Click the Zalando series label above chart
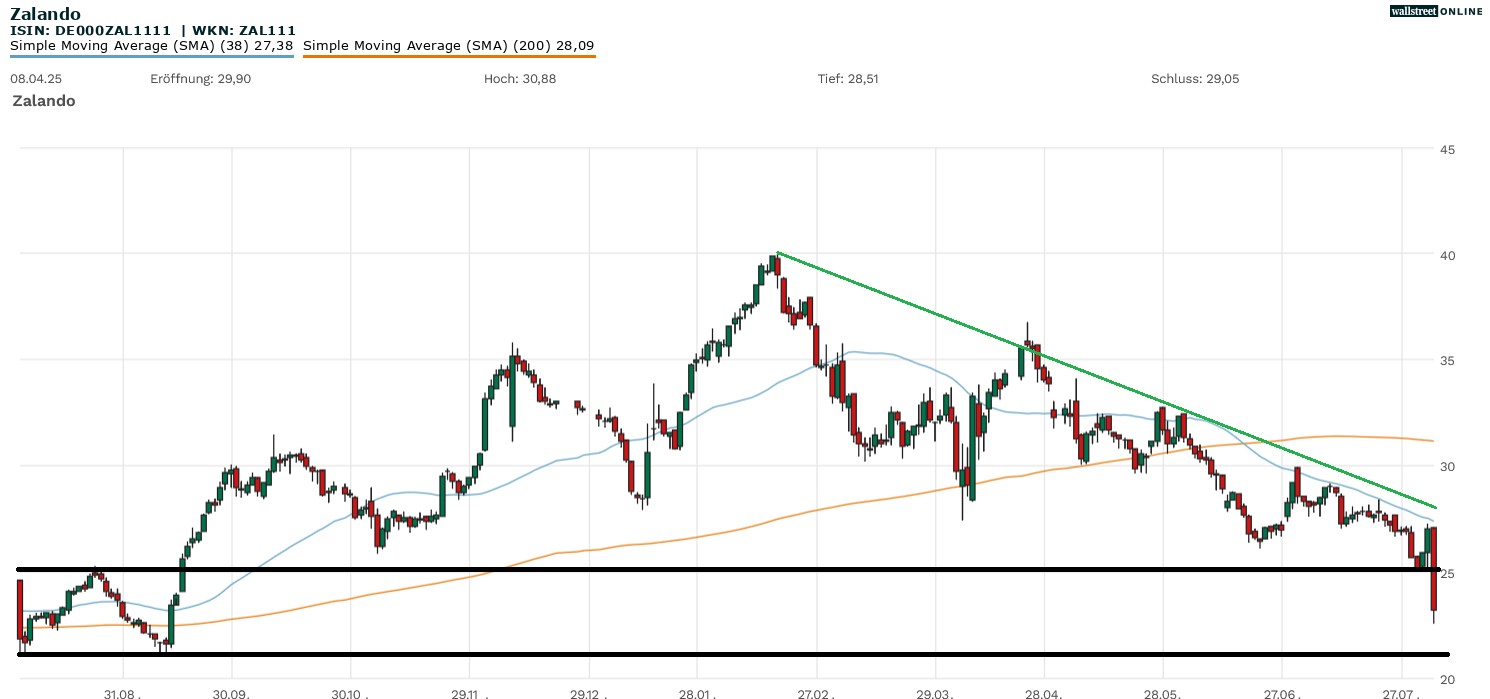The width and height of the screenshot is (1490, 699). pos(44,101)
